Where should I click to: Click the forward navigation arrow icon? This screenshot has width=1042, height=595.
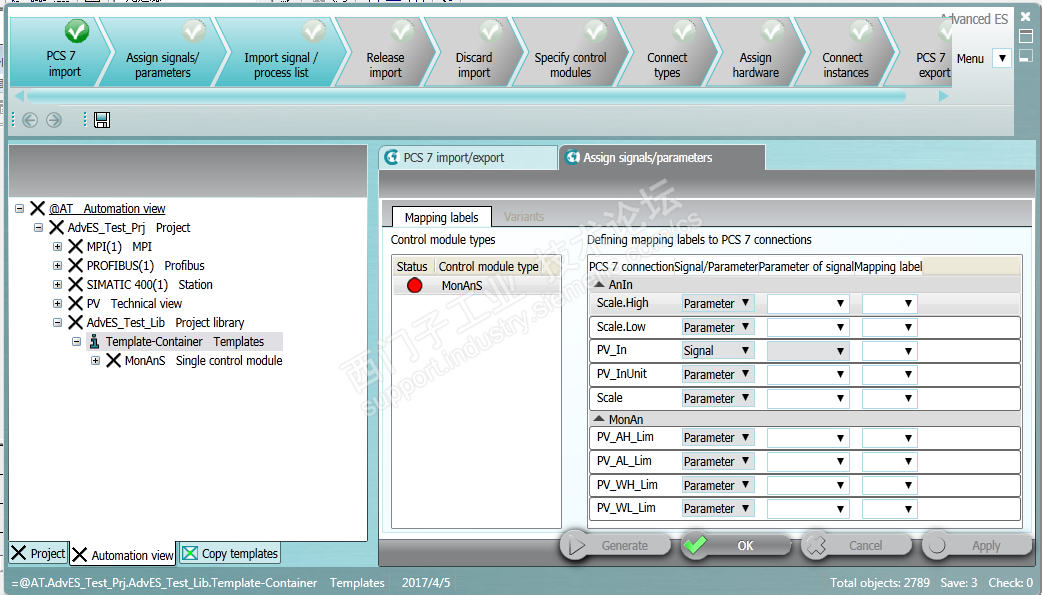click(x=54, y=120)
